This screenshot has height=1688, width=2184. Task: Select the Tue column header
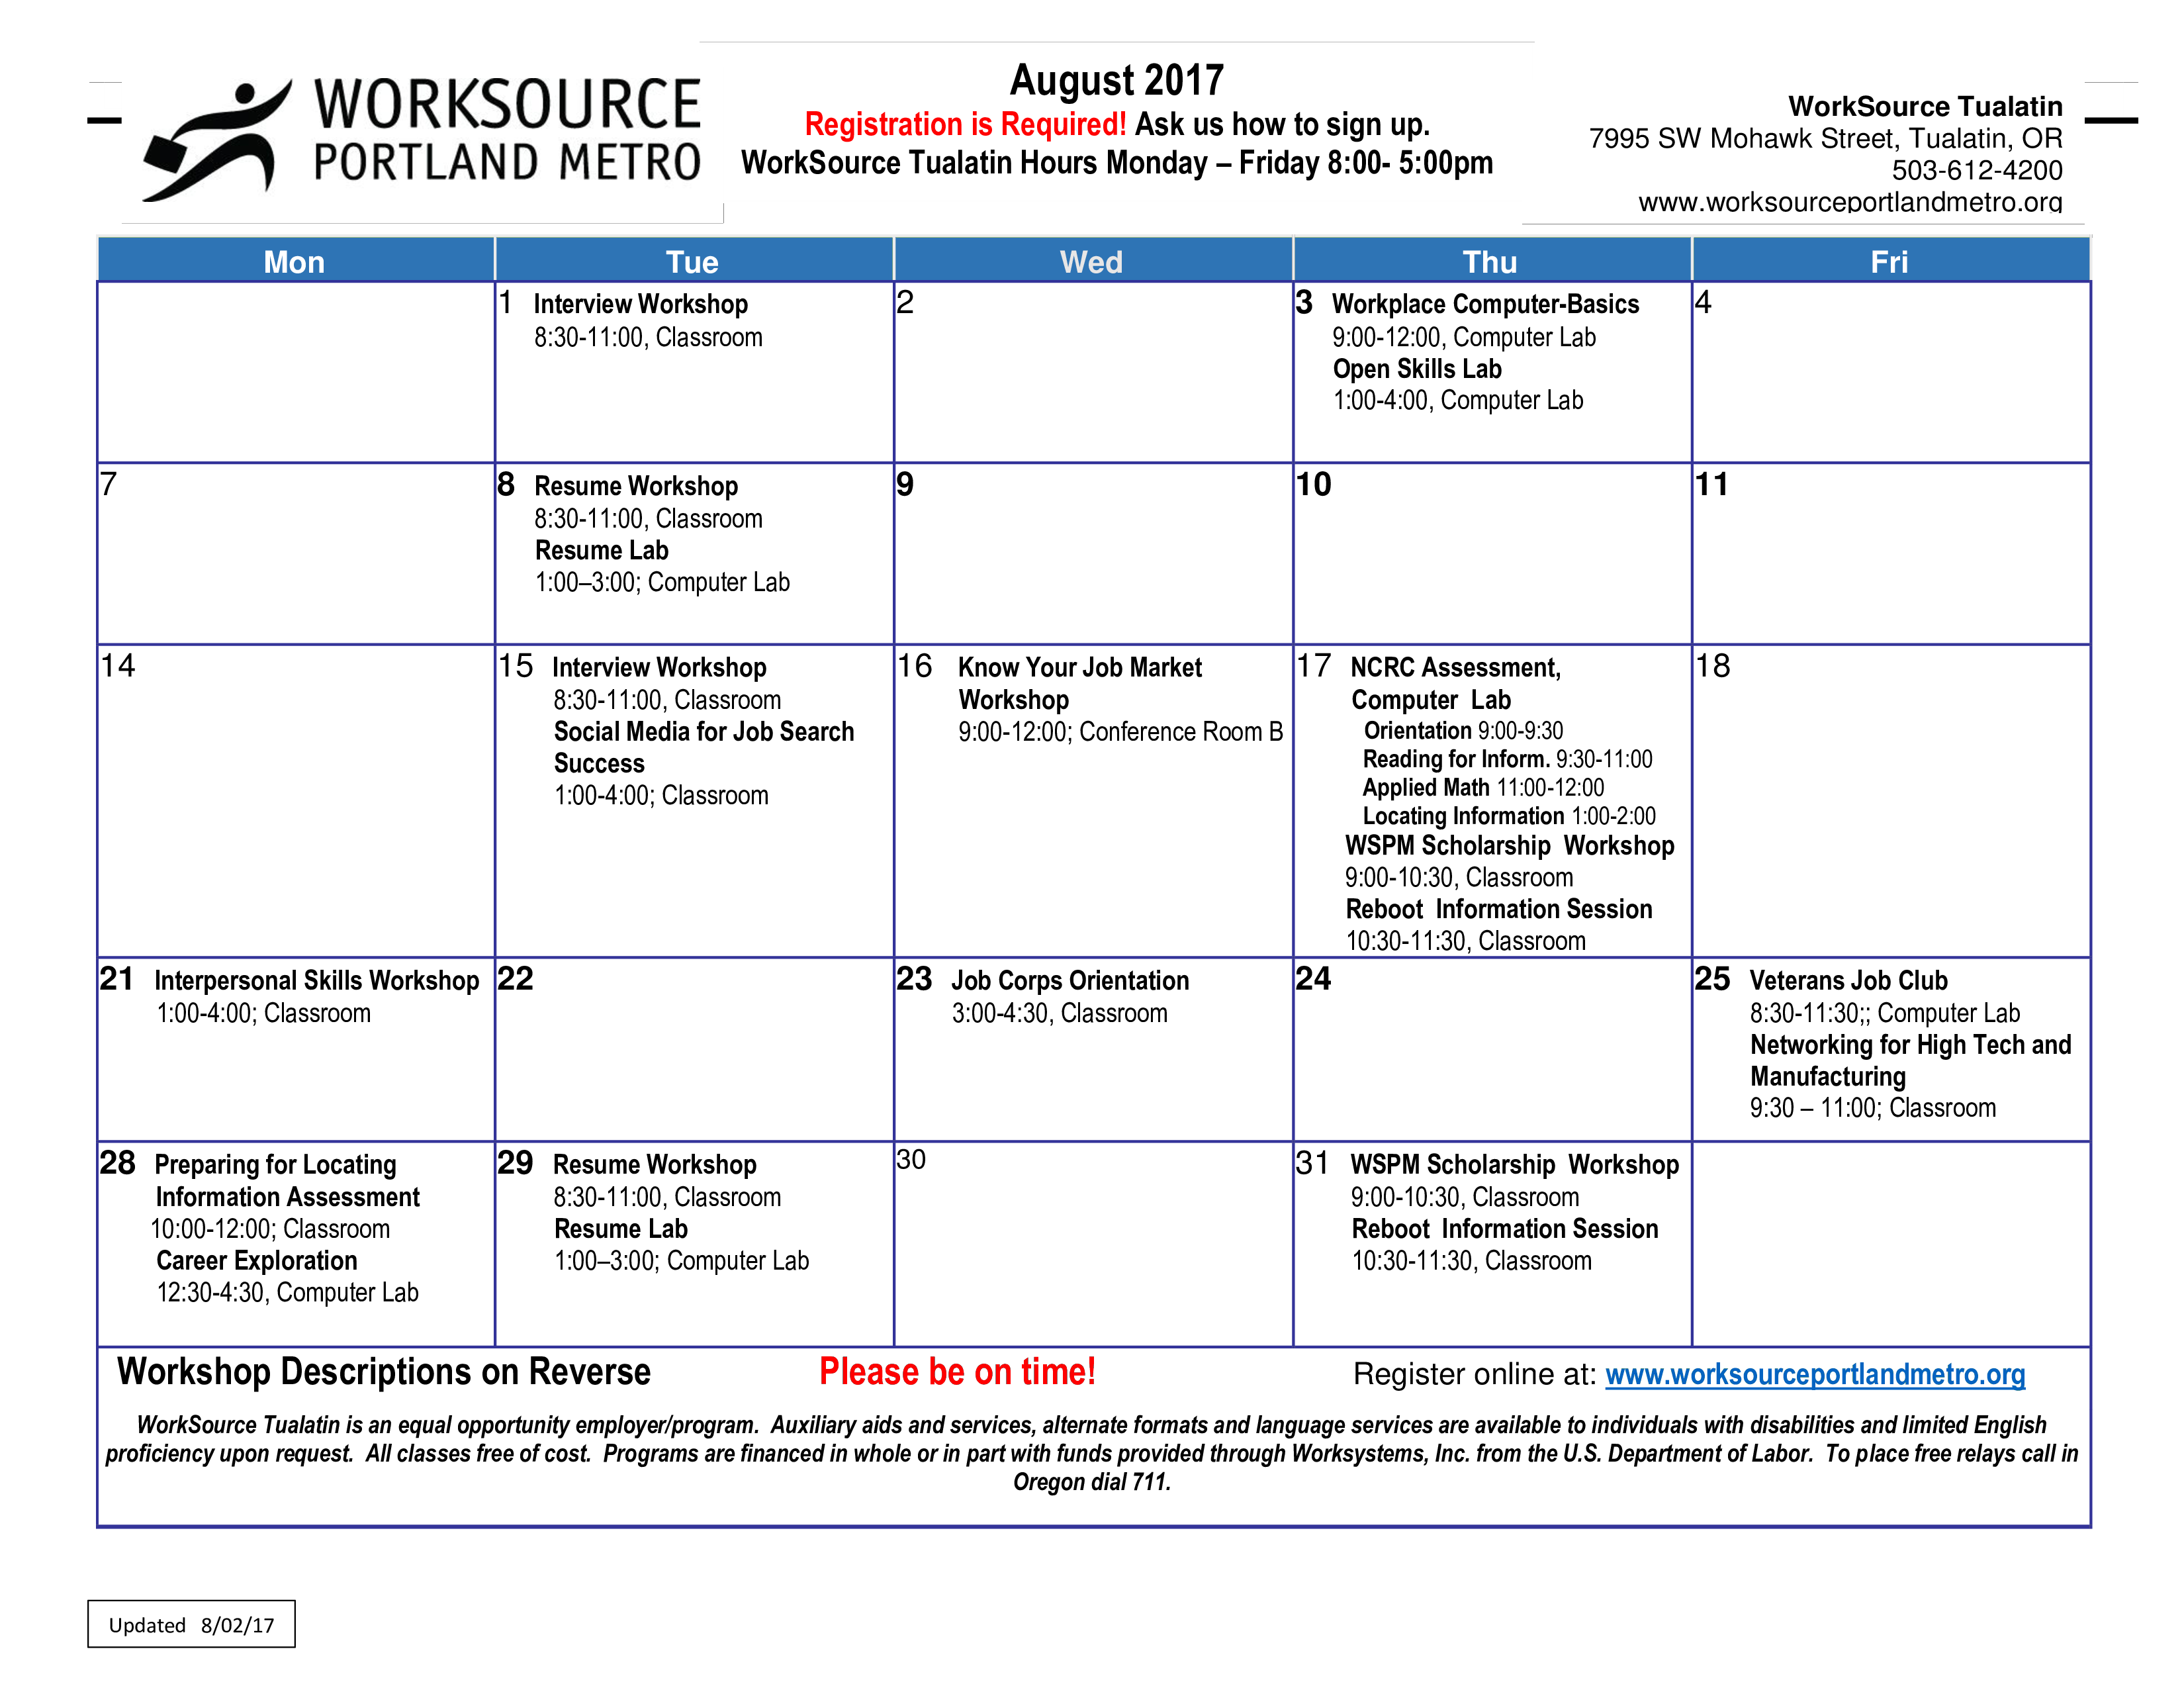click(693, 261)
